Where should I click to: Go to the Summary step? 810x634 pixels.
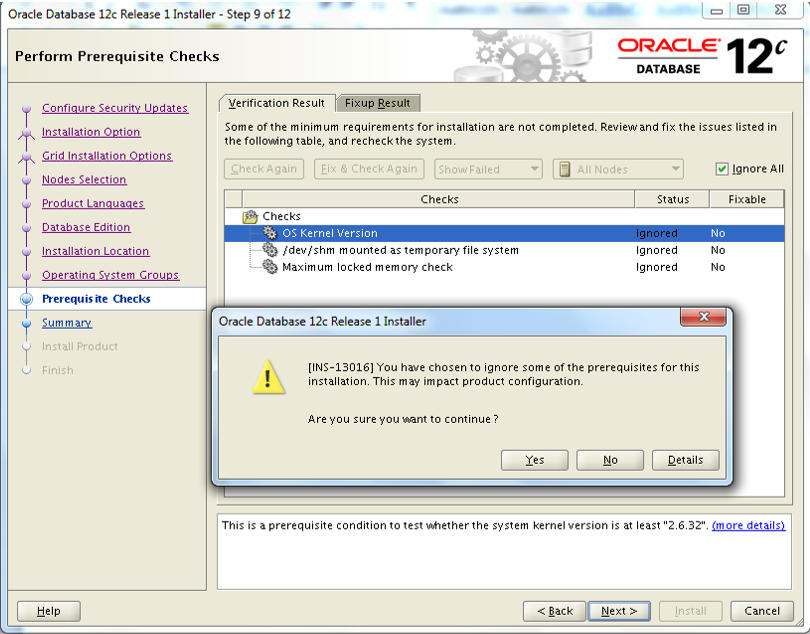(x=67, y=322)
